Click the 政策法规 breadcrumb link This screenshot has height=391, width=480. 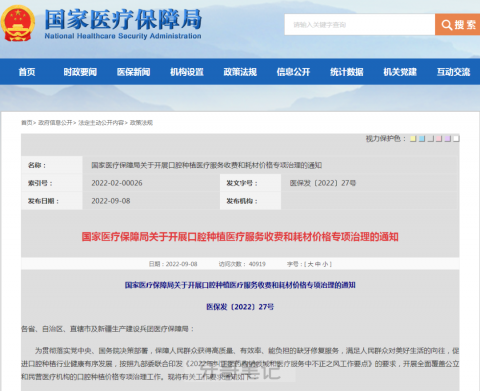point(141,123)
